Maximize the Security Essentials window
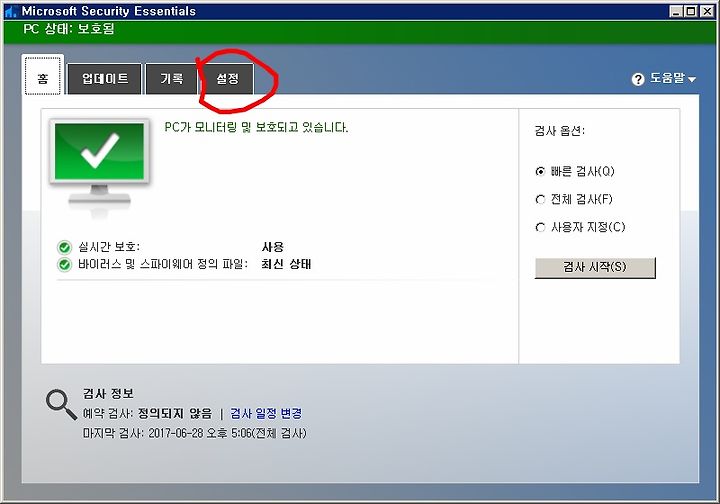This screenshot has width=720, height=504. coord(691,11)
